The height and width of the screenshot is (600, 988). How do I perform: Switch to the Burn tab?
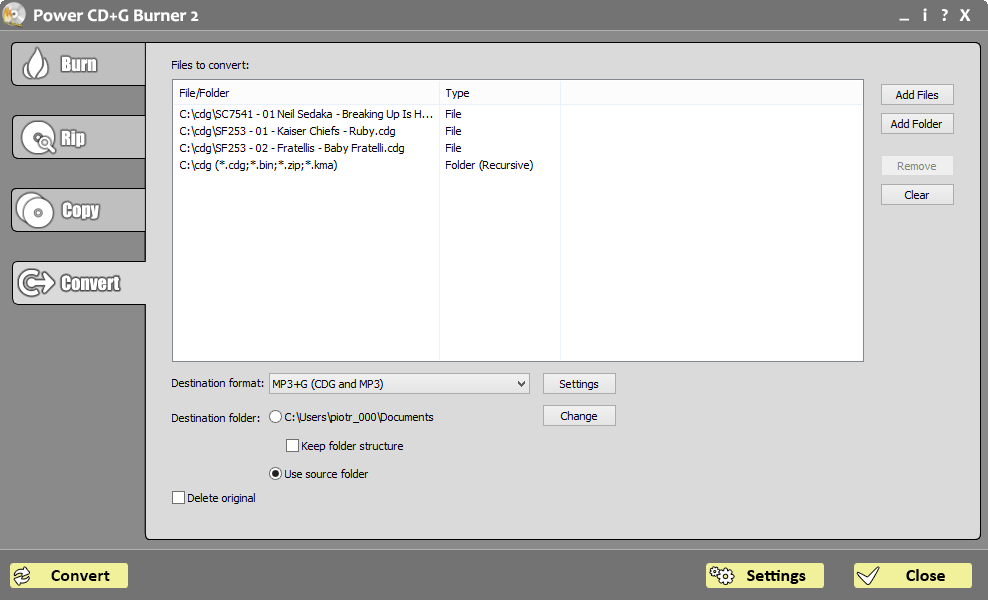pyautogui.click(x=80, y=62)
